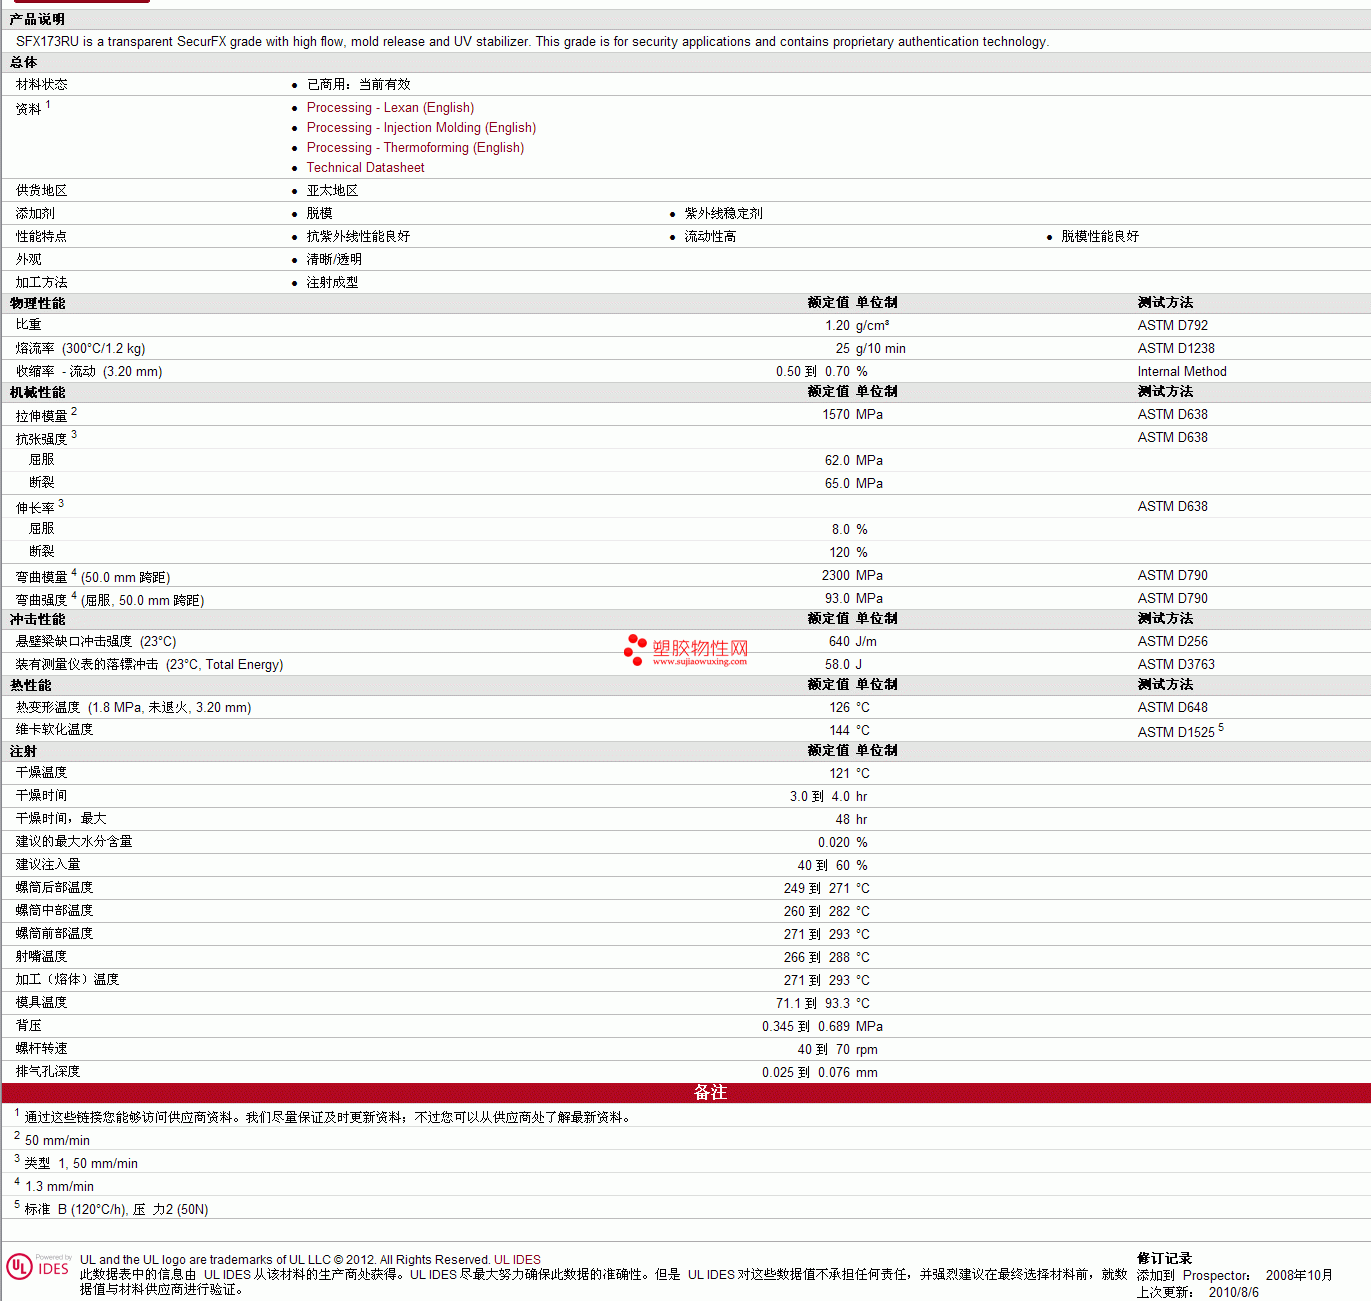This screenshot has height=1301, width=1371.
Task: Click the UL LLC © 2012 copyright line
Action: (310, 1260)
